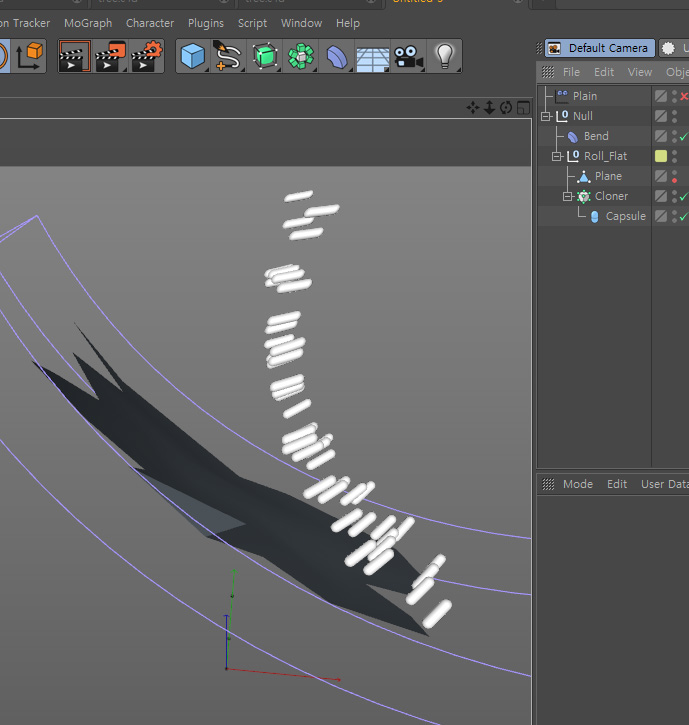Collapse the Cloner hierarchy
Image resolution: width=689 pixels, height=725 pixels.
(x=568, y=197)
